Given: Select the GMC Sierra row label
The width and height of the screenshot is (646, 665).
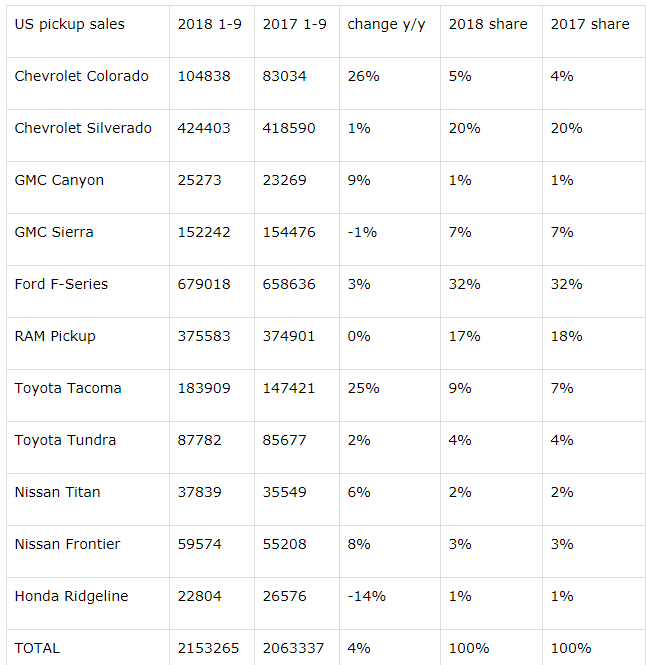Looking at the screenshot, I should tap(54, 232).
